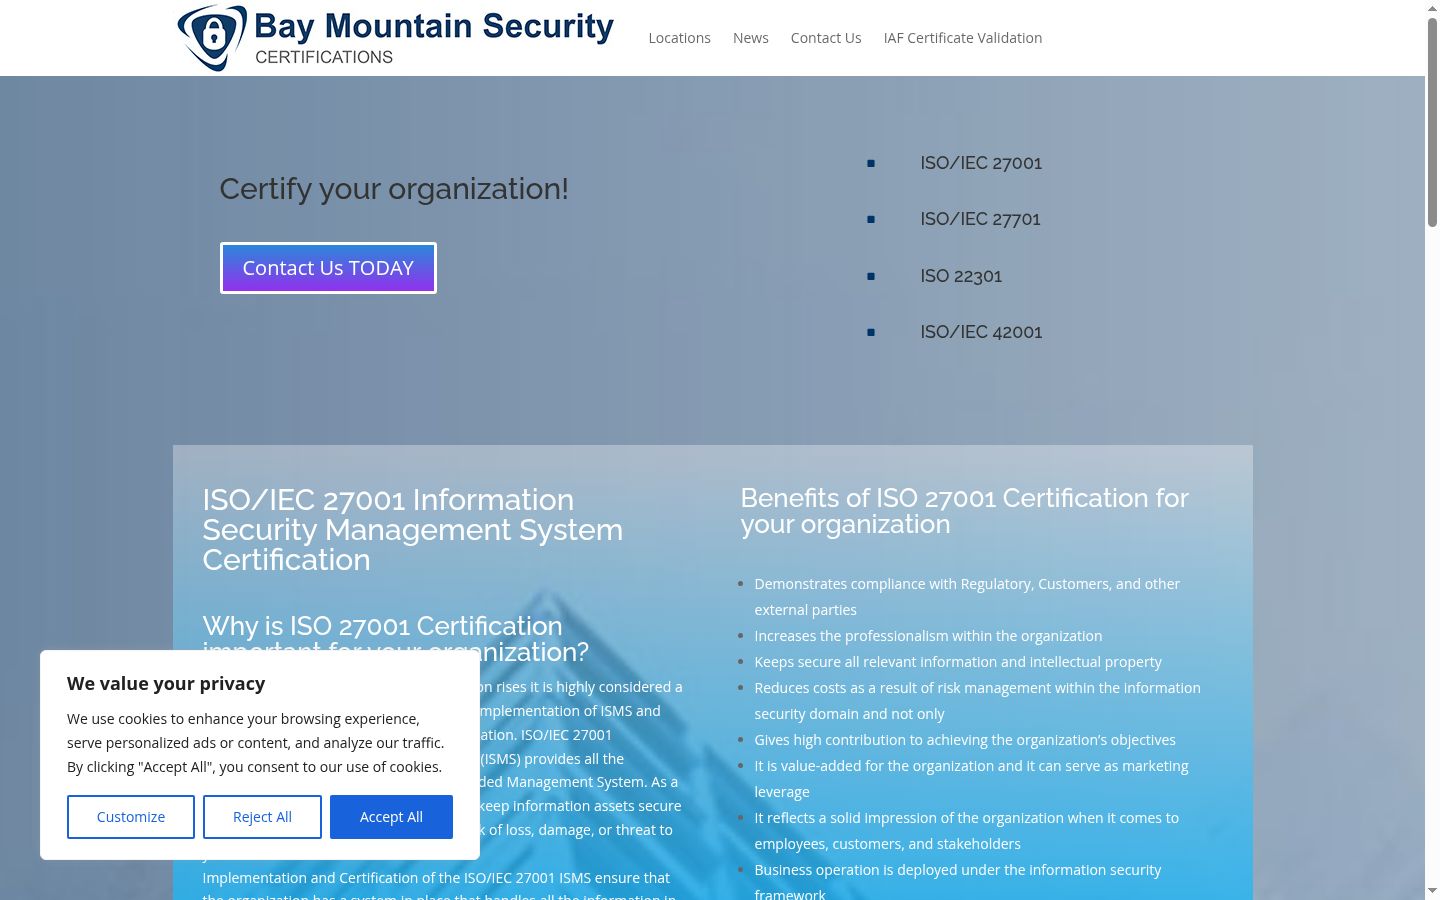Click the Contact Us TODAY button

click(328, 268)
